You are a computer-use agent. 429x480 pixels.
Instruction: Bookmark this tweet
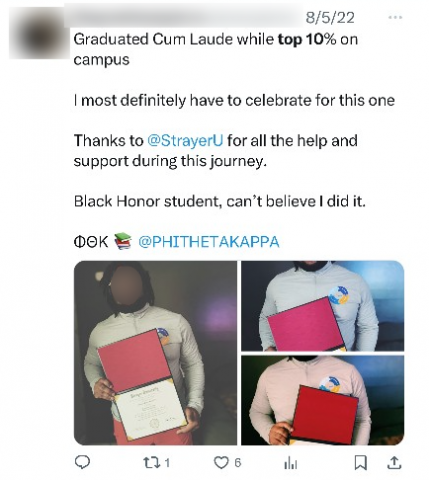[x=360, y=463]
